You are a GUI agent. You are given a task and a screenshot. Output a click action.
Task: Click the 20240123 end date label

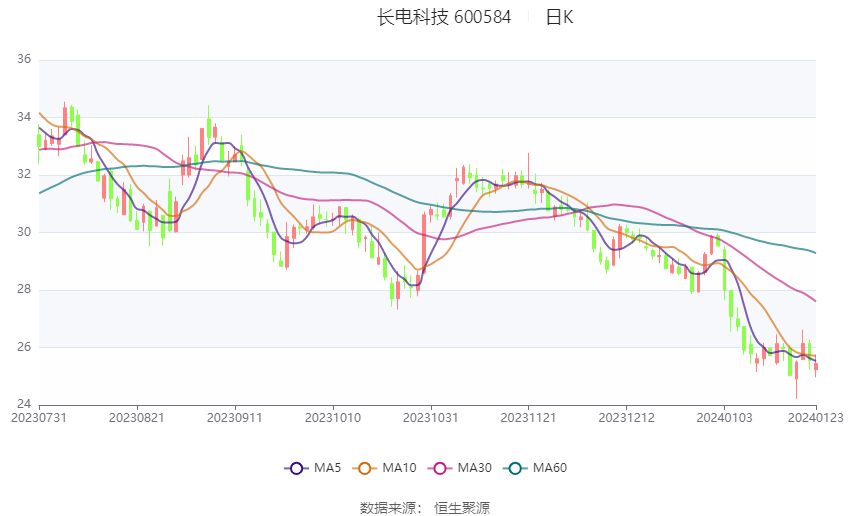815,418
